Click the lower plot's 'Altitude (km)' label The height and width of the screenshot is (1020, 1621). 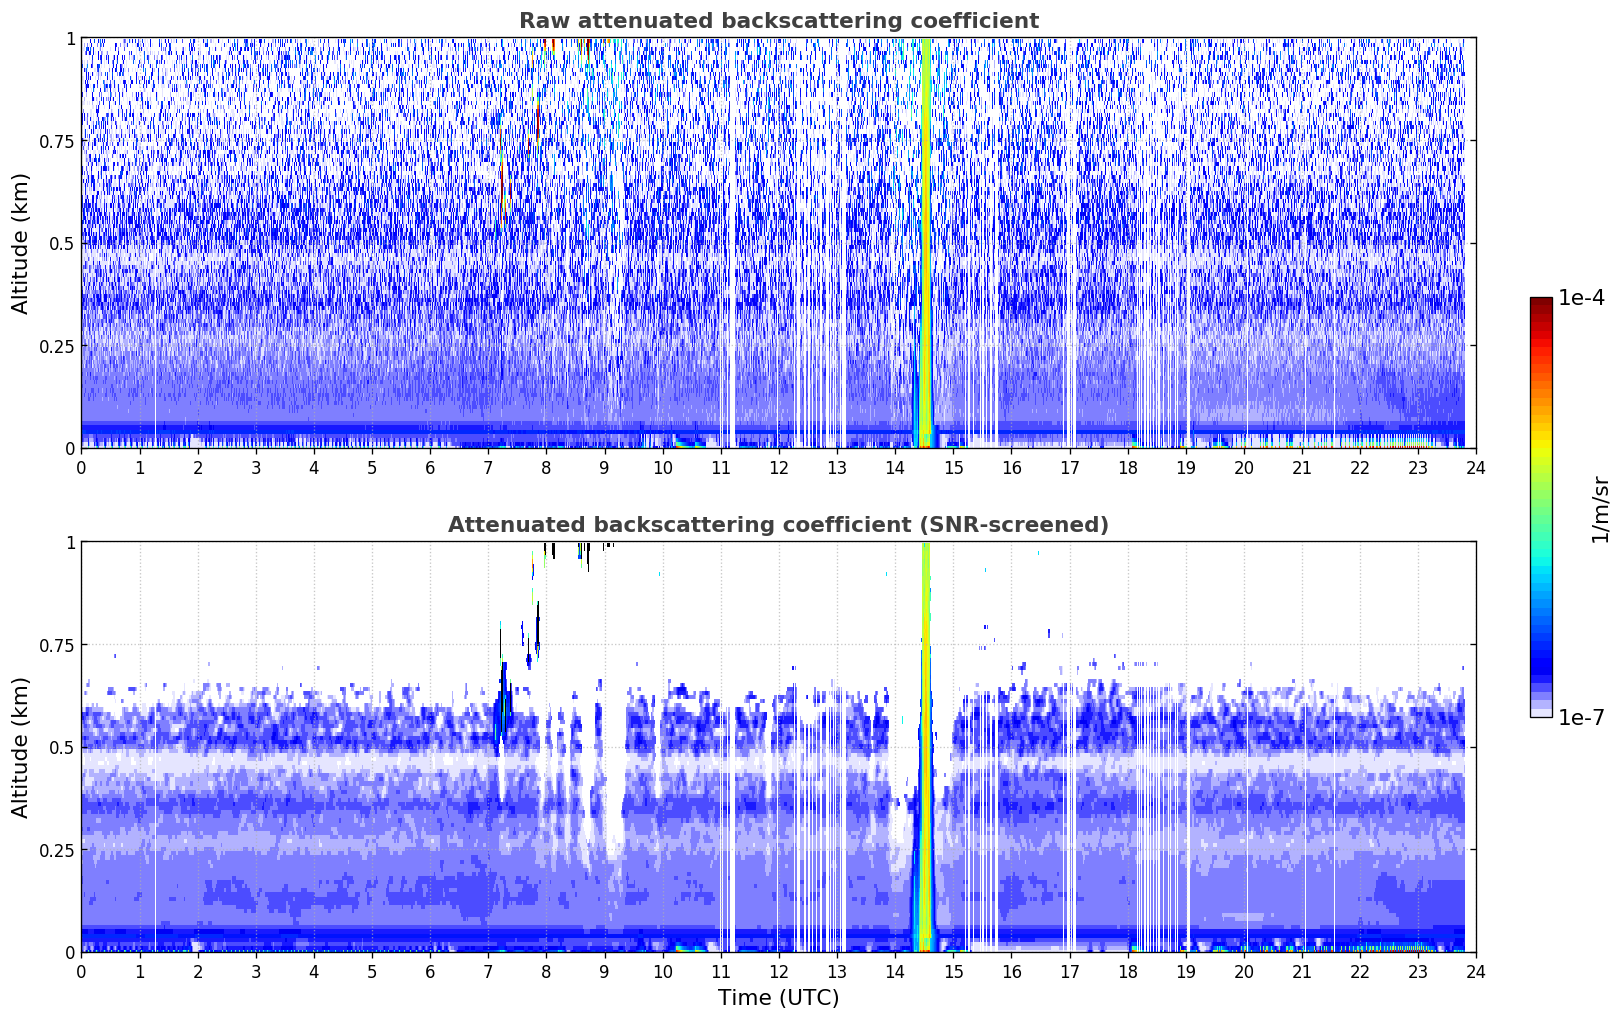coord(21,747)
